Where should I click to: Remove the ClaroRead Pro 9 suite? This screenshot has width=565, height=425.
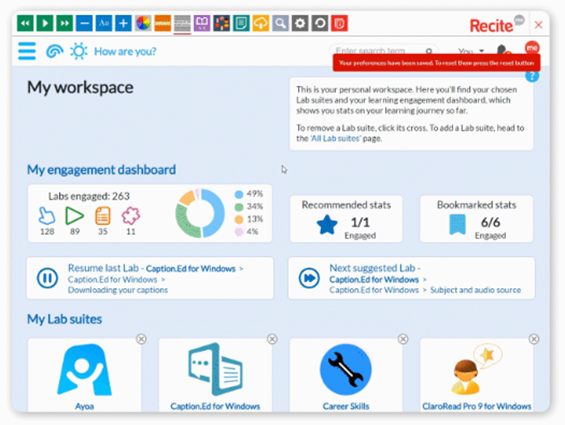pyautogui.click(x=534, y=339)
